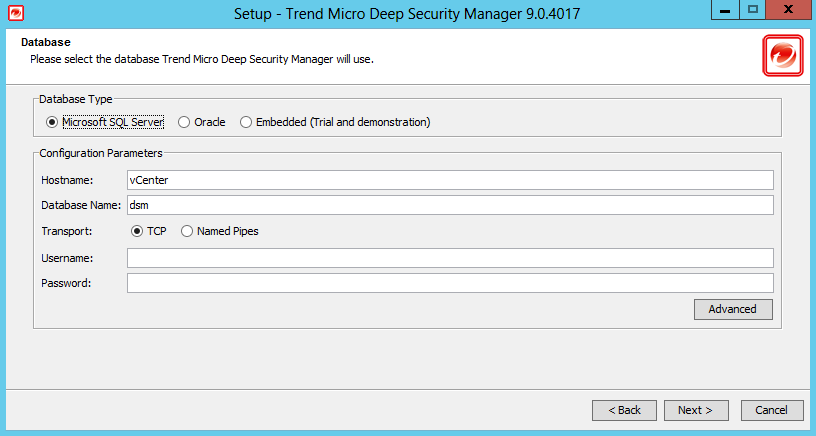Click the Database Name field

coord(450,205)
